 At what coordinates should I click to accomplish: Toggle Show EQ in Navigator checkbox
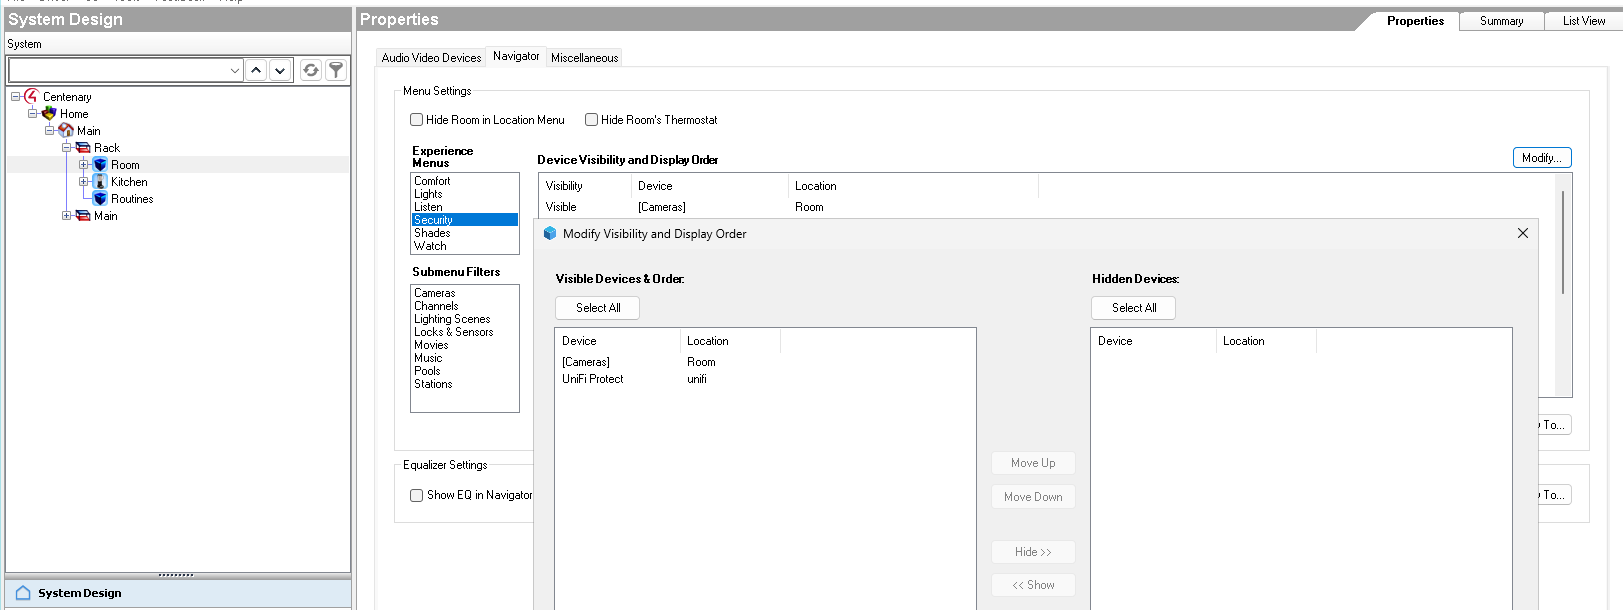click(417, 495)
